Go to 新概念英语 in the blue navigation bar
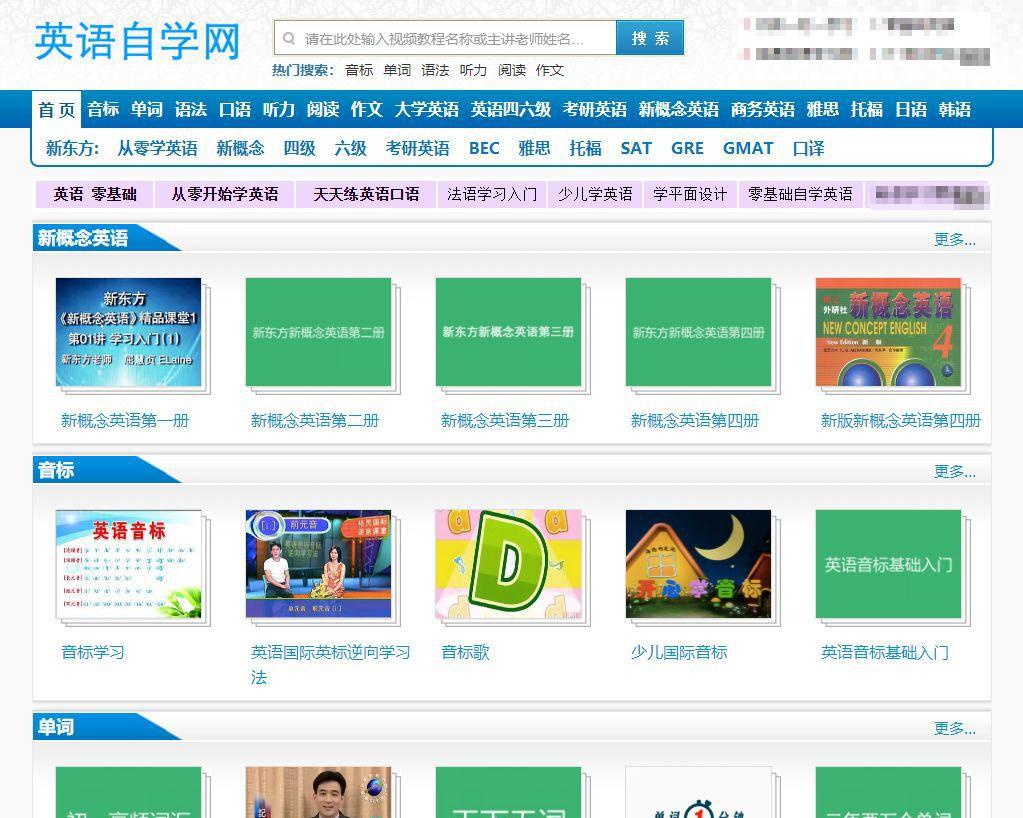The height and width of the screenshot is (818, 1023). pyautogui.click(x=679, y=109)
